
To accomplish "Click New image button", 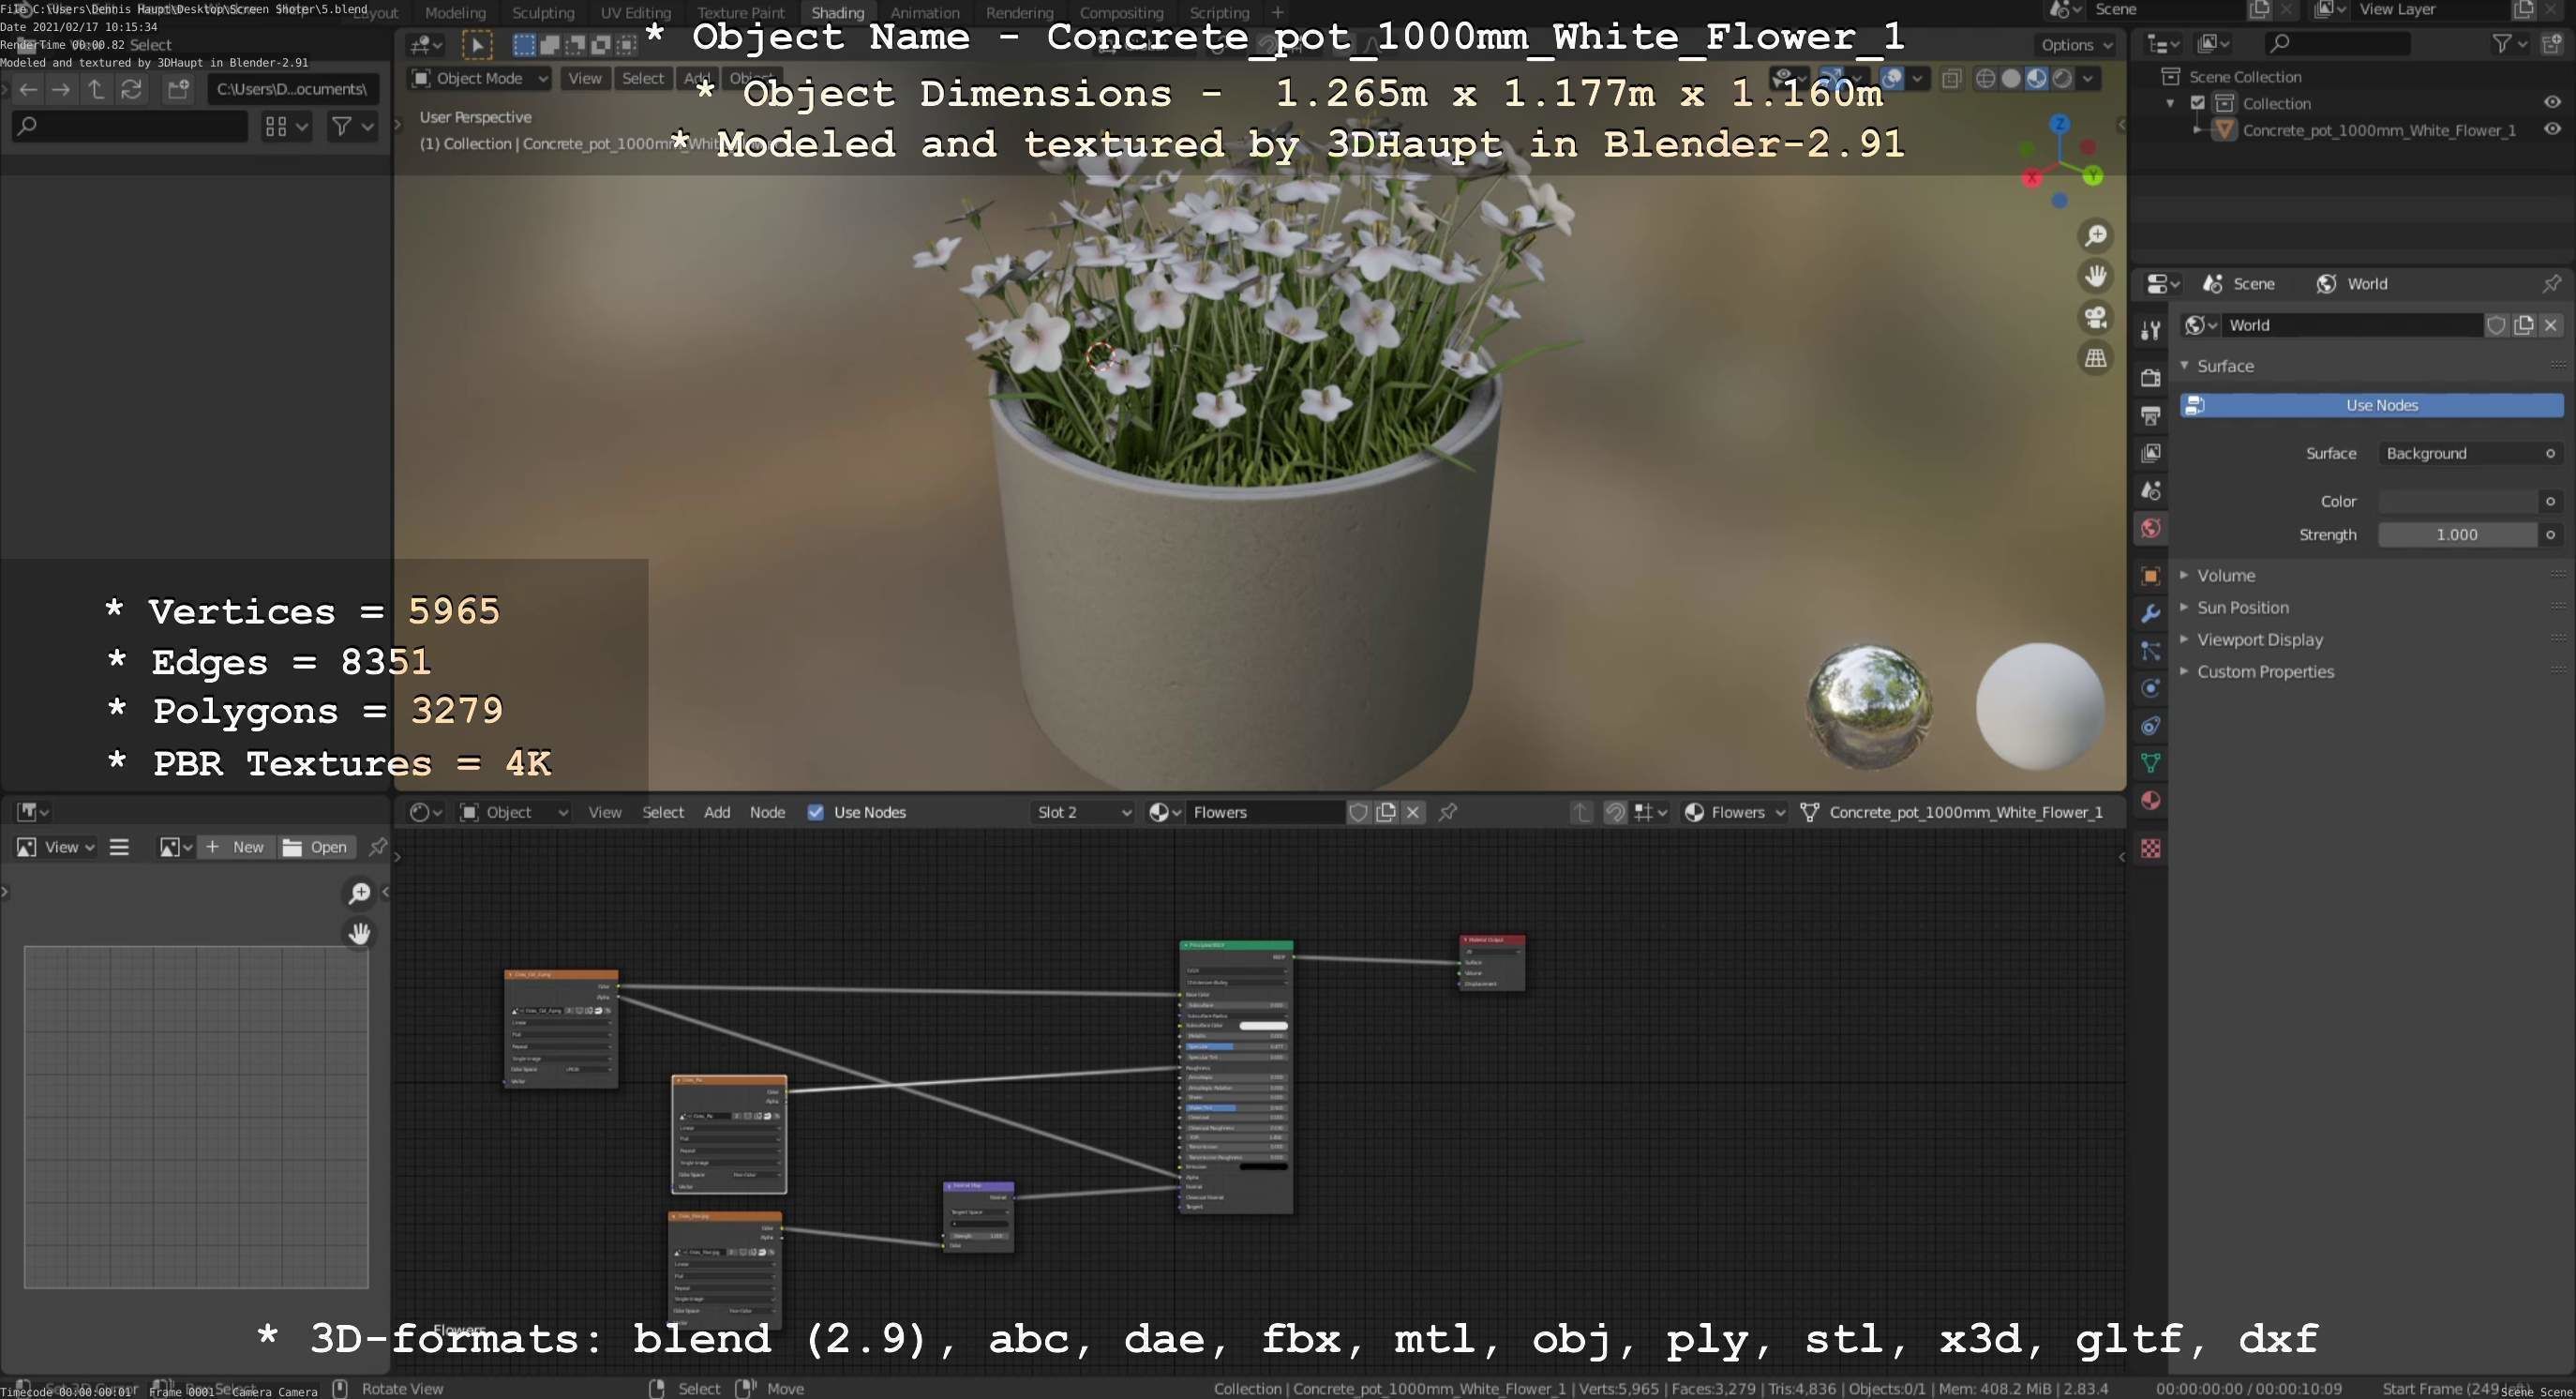I will (x=235, y=847).
